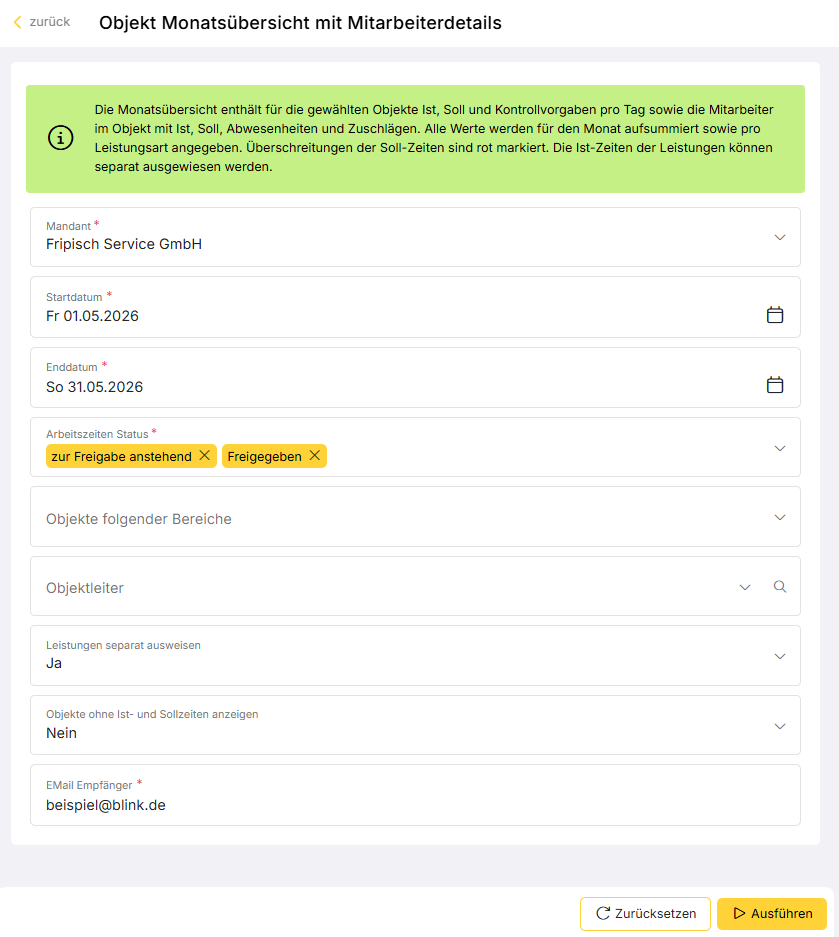The width and height of the screenshot is (839, 937).
Task: Open 'Objekte folgender Bereiche' dropdown
Action: coord(415,517)
